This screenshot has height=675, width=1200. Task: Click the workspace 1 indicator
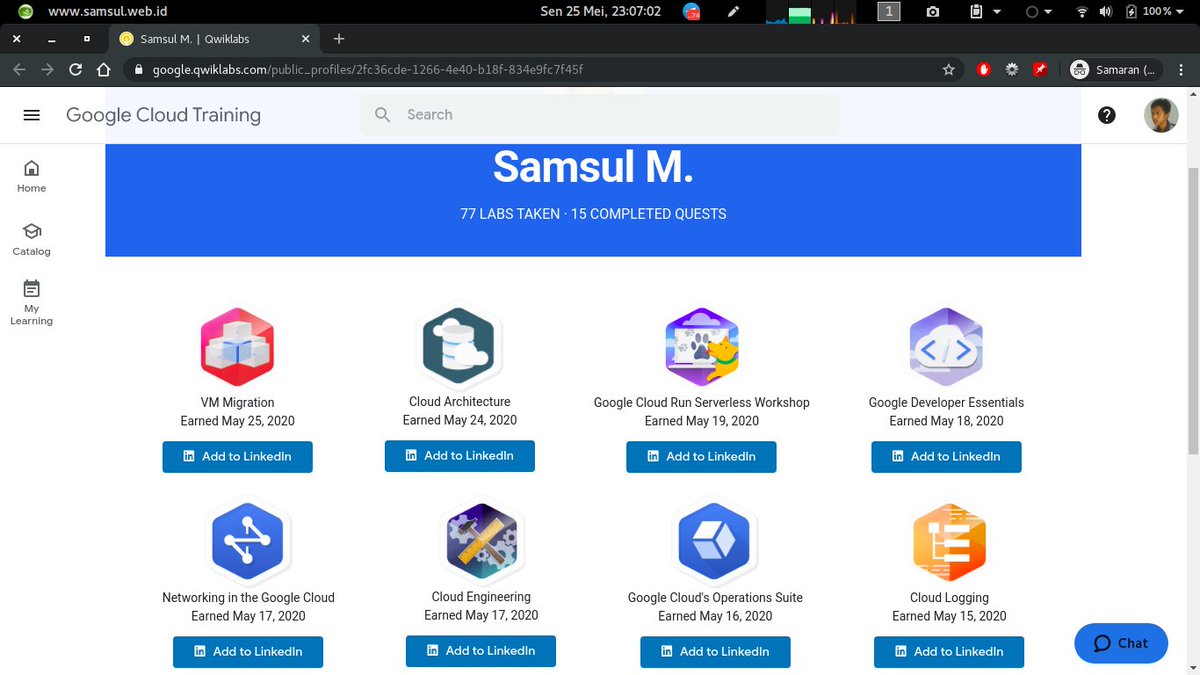[x=889, y=12]
